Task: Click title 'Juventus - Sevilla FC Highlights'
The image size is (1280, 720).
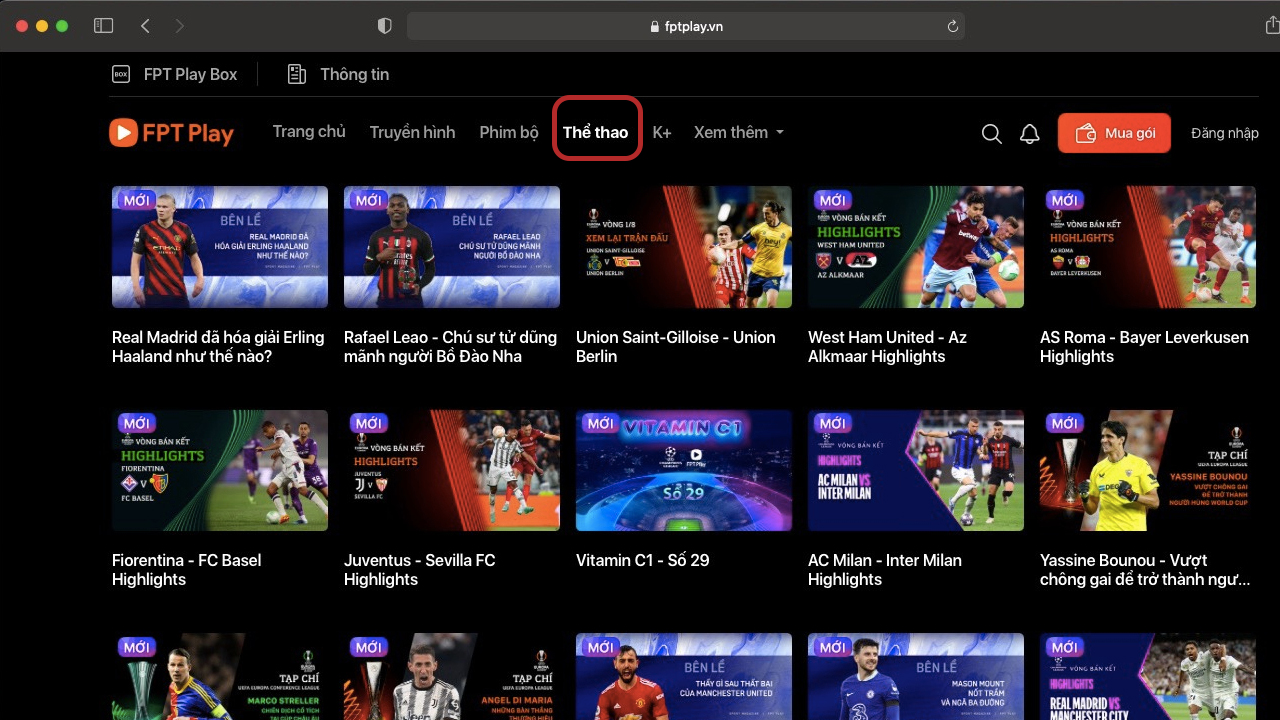Action: (x=420, y=570)
